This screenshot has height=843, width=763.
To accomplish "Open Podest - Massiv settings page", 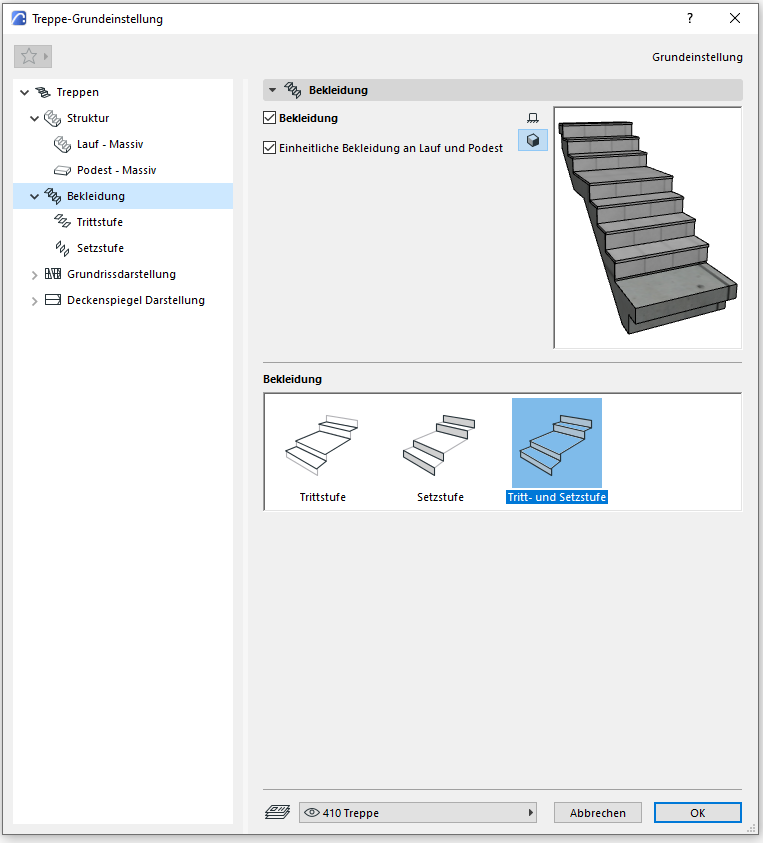I will point(116,170).
